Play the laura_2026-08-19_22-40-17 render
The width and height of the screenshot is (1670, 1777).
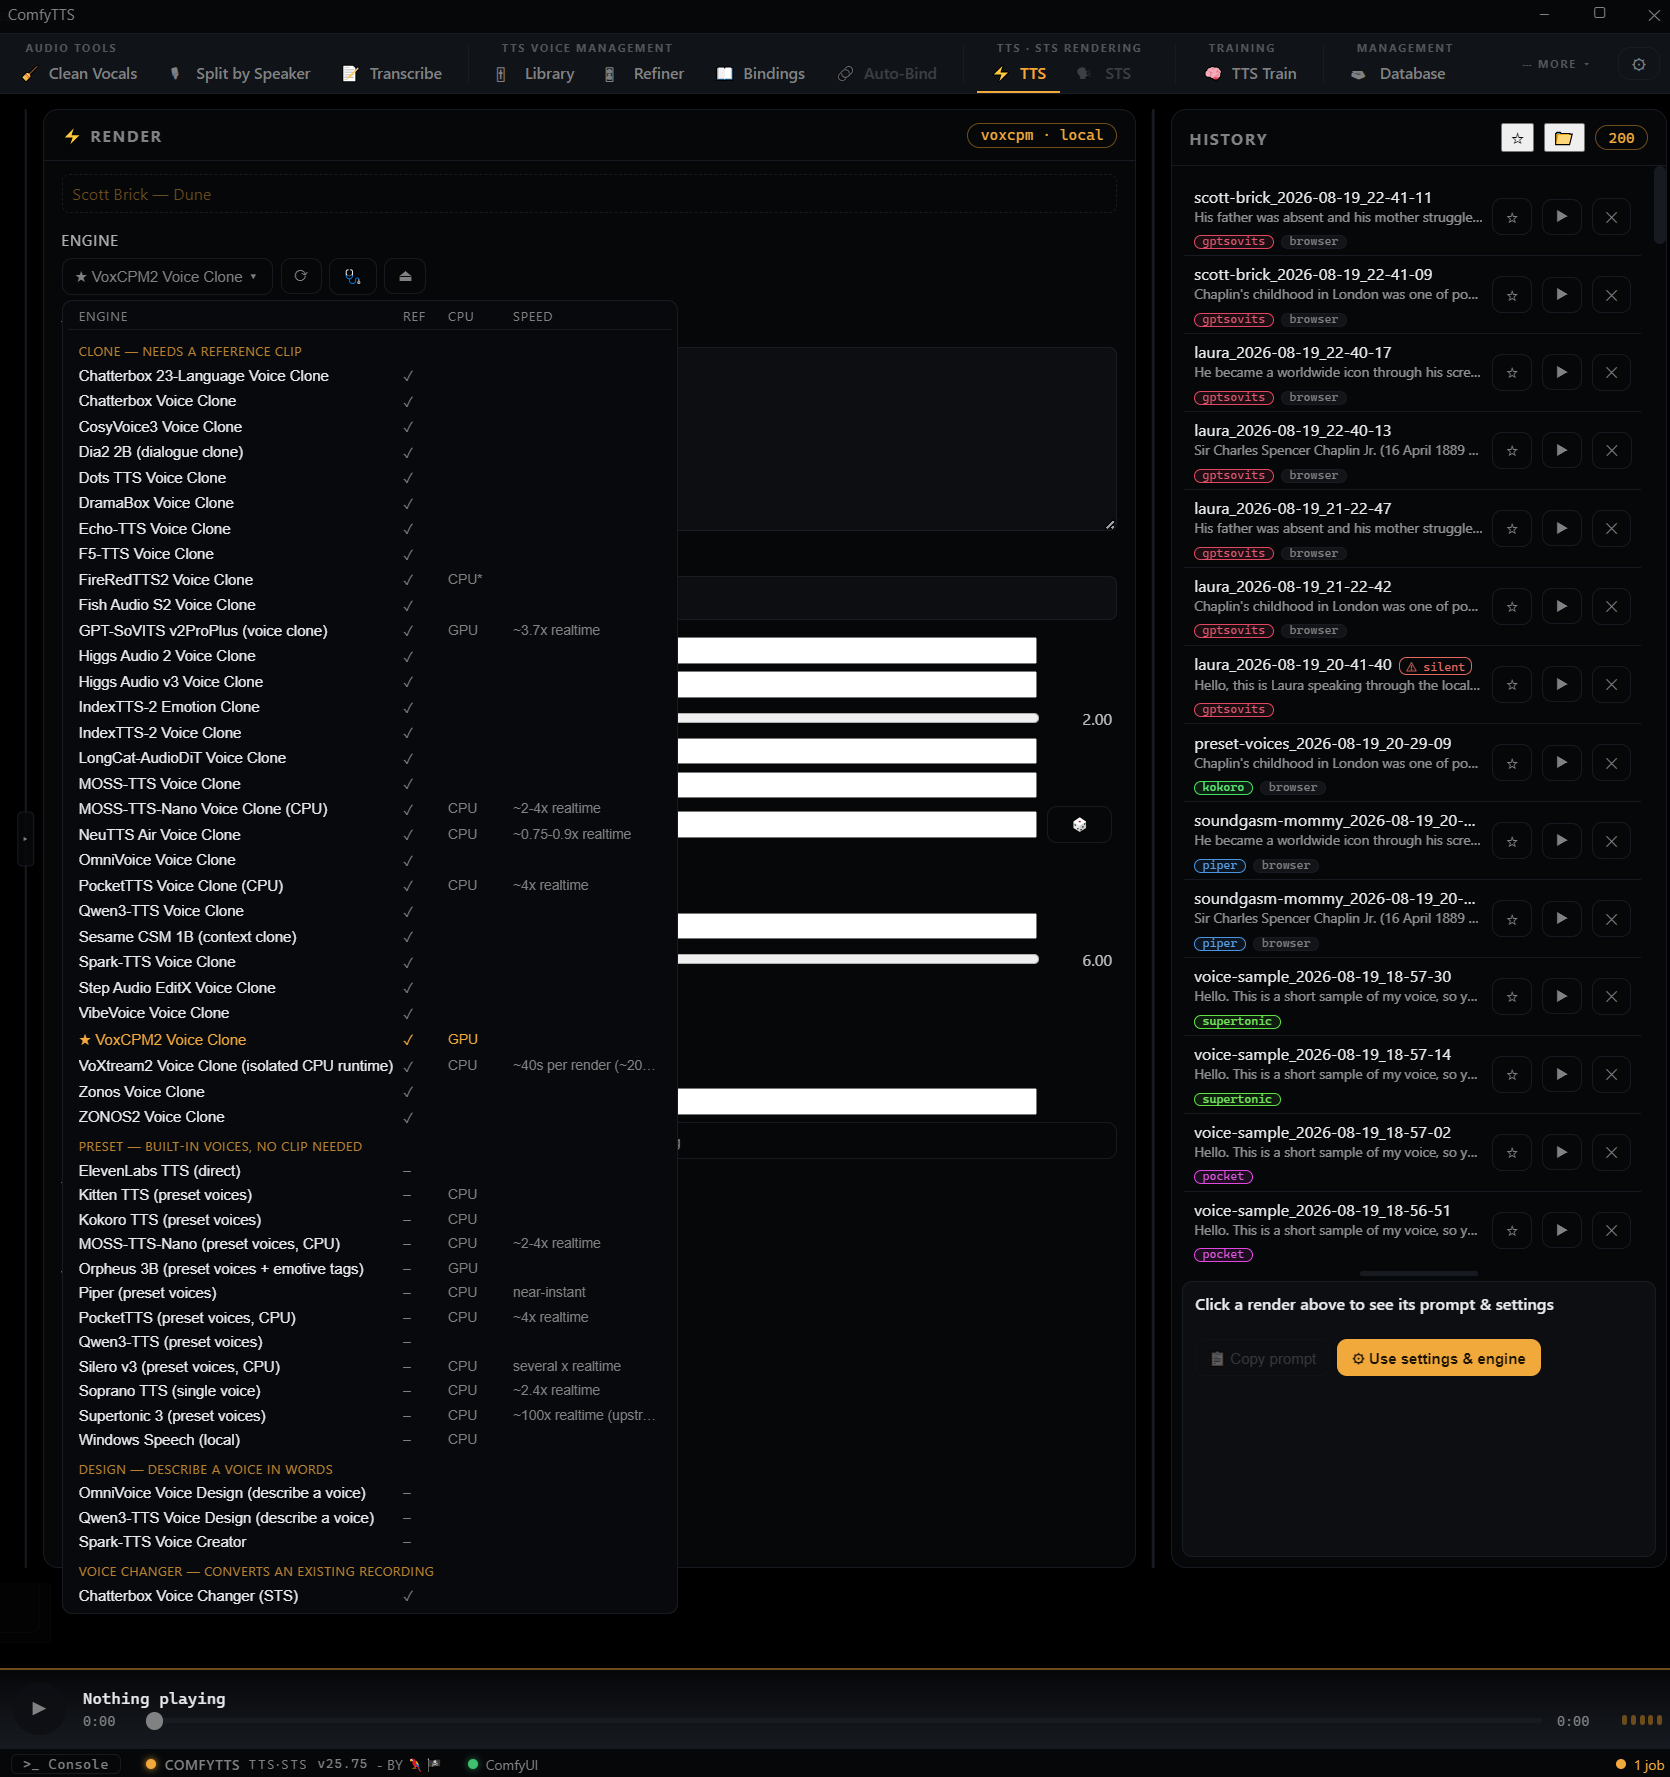(1561, 373)
